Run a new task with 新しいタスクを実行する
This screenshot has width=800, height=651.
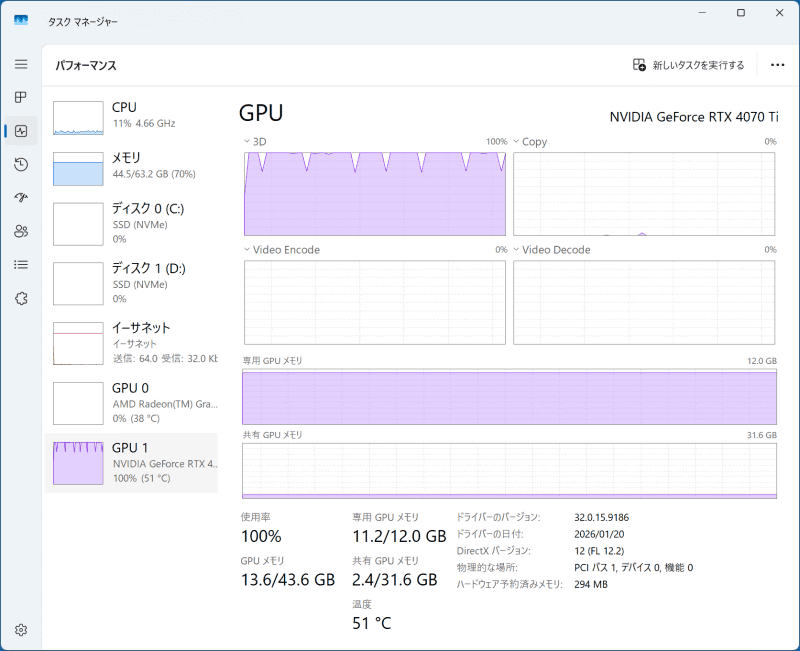tap(688, 65)
